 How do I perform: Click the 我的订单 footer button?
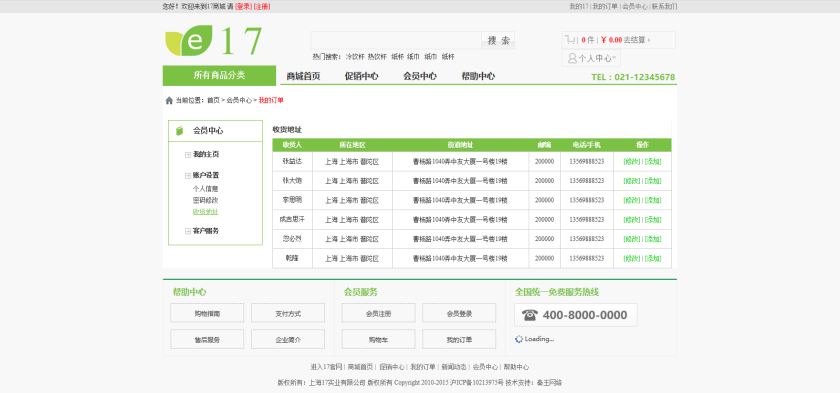[x=459, y=339]
